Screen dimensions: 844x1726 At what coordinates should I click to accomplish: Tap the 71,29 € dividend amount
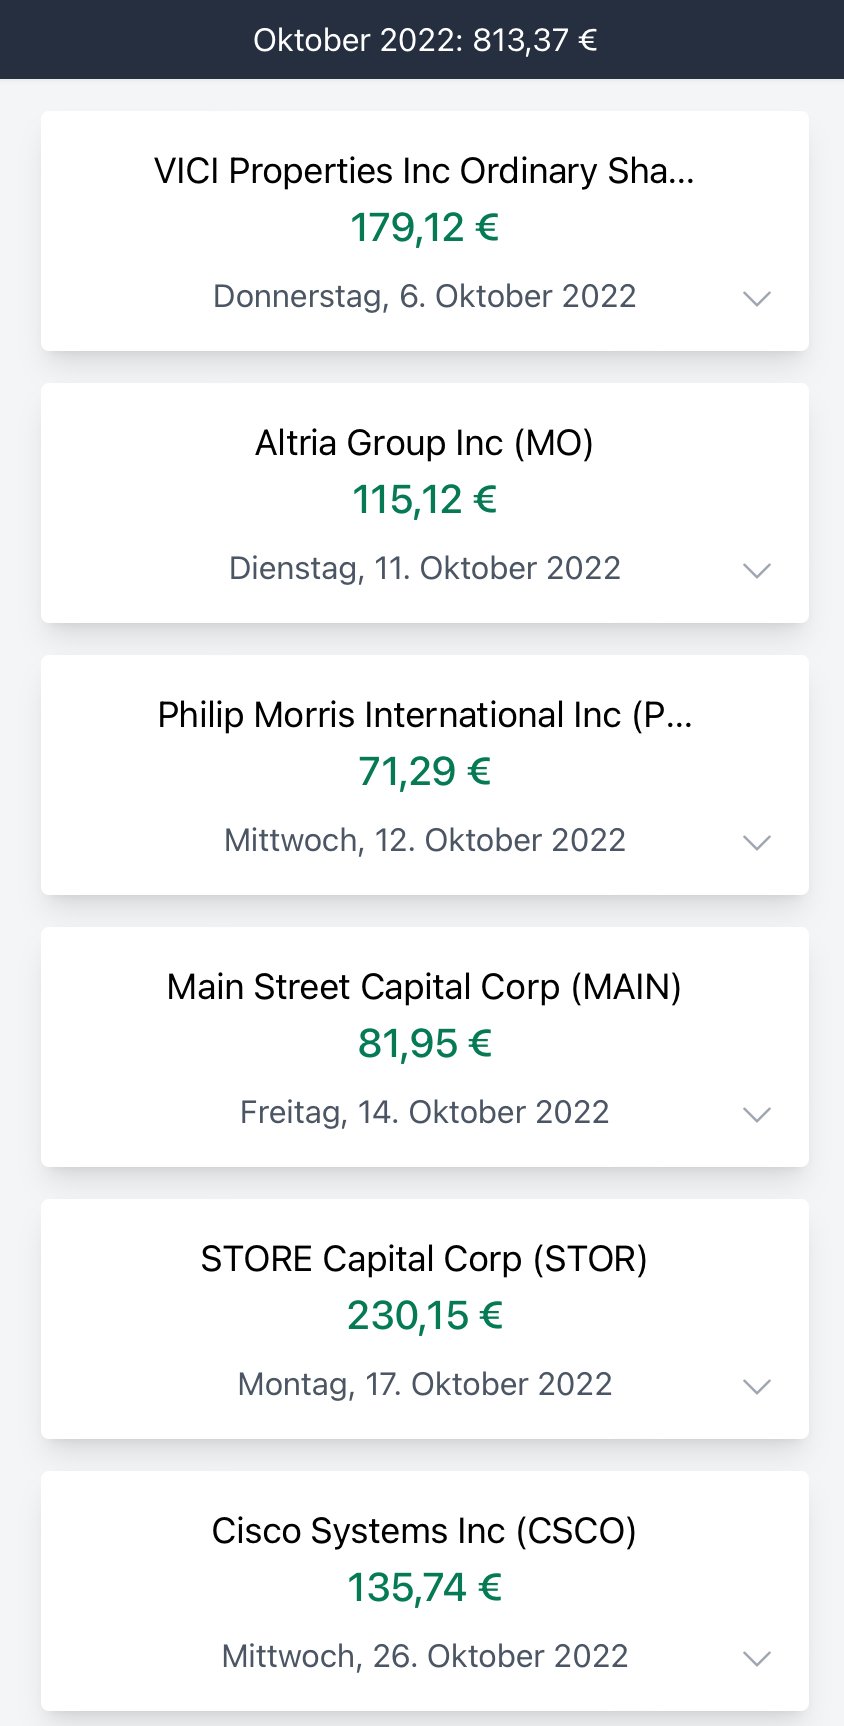[424, 772]
